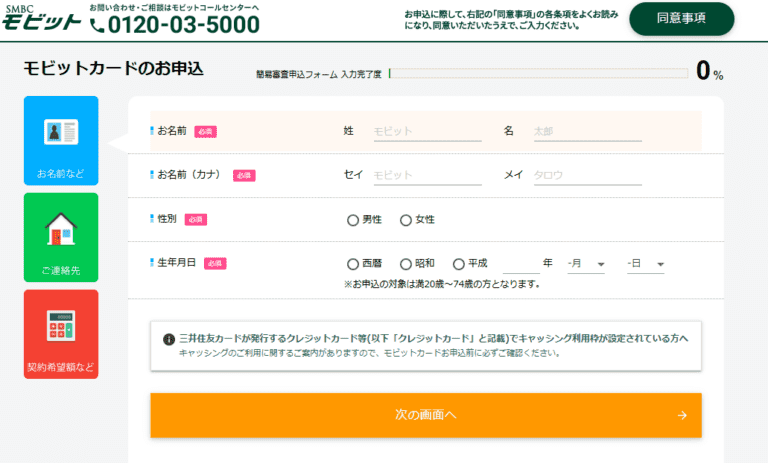This screenshot has height=463, width=768.
Task: Click the 0120-03-5000 phone number
Action: (x=184, y=25)
